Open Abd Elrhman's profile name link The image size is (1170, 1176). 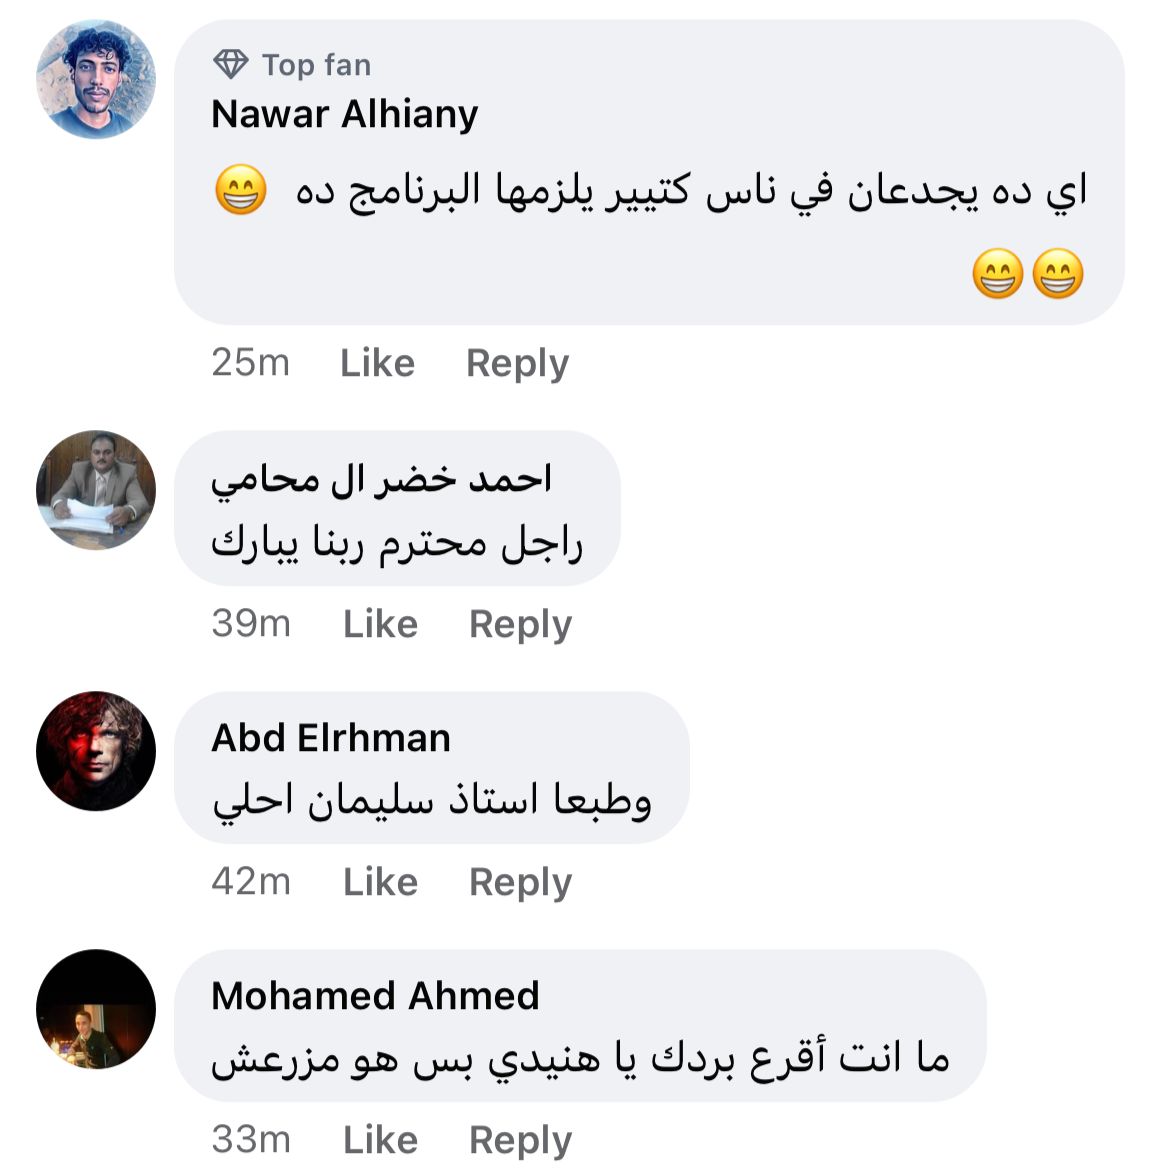(331, 738)
